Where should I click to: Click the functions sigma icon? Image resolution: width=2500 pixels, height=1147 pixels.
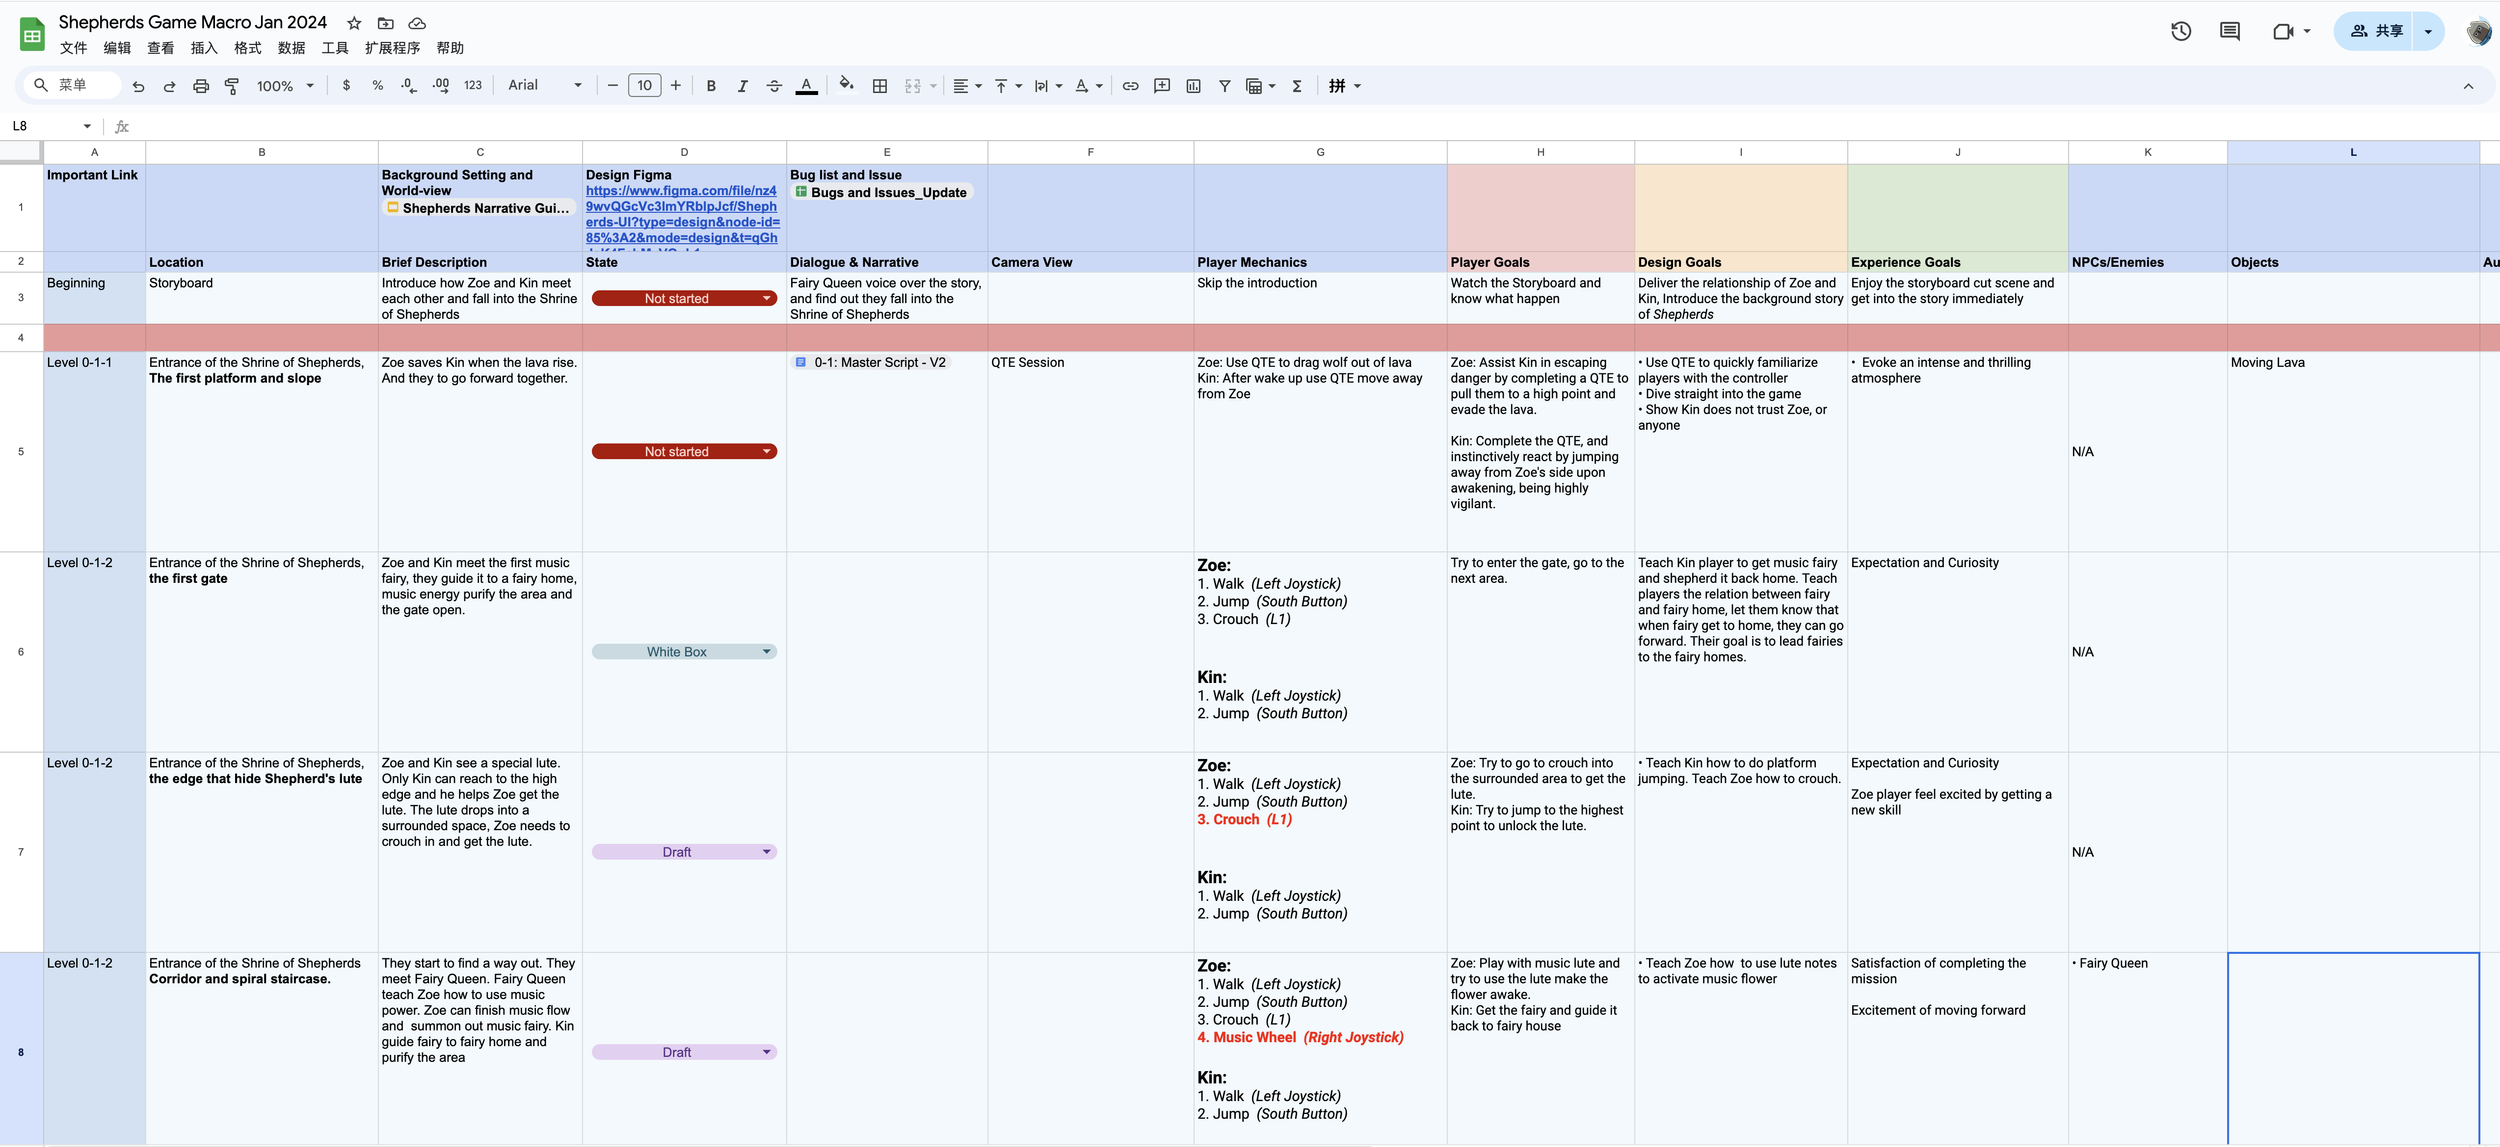[1297, 86]
